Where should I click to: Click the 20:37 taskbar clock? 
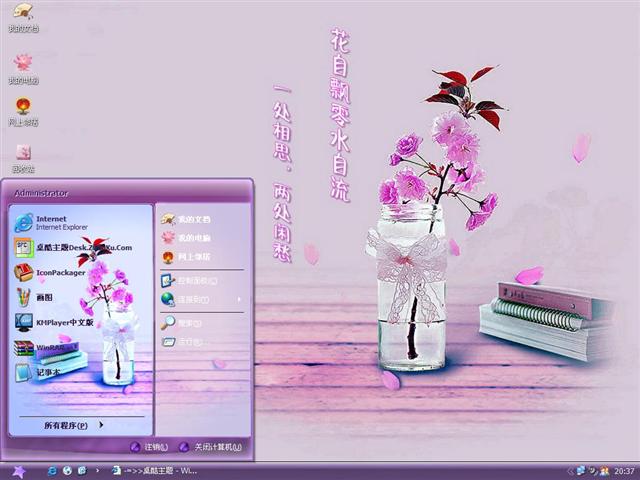pos(624,471)
